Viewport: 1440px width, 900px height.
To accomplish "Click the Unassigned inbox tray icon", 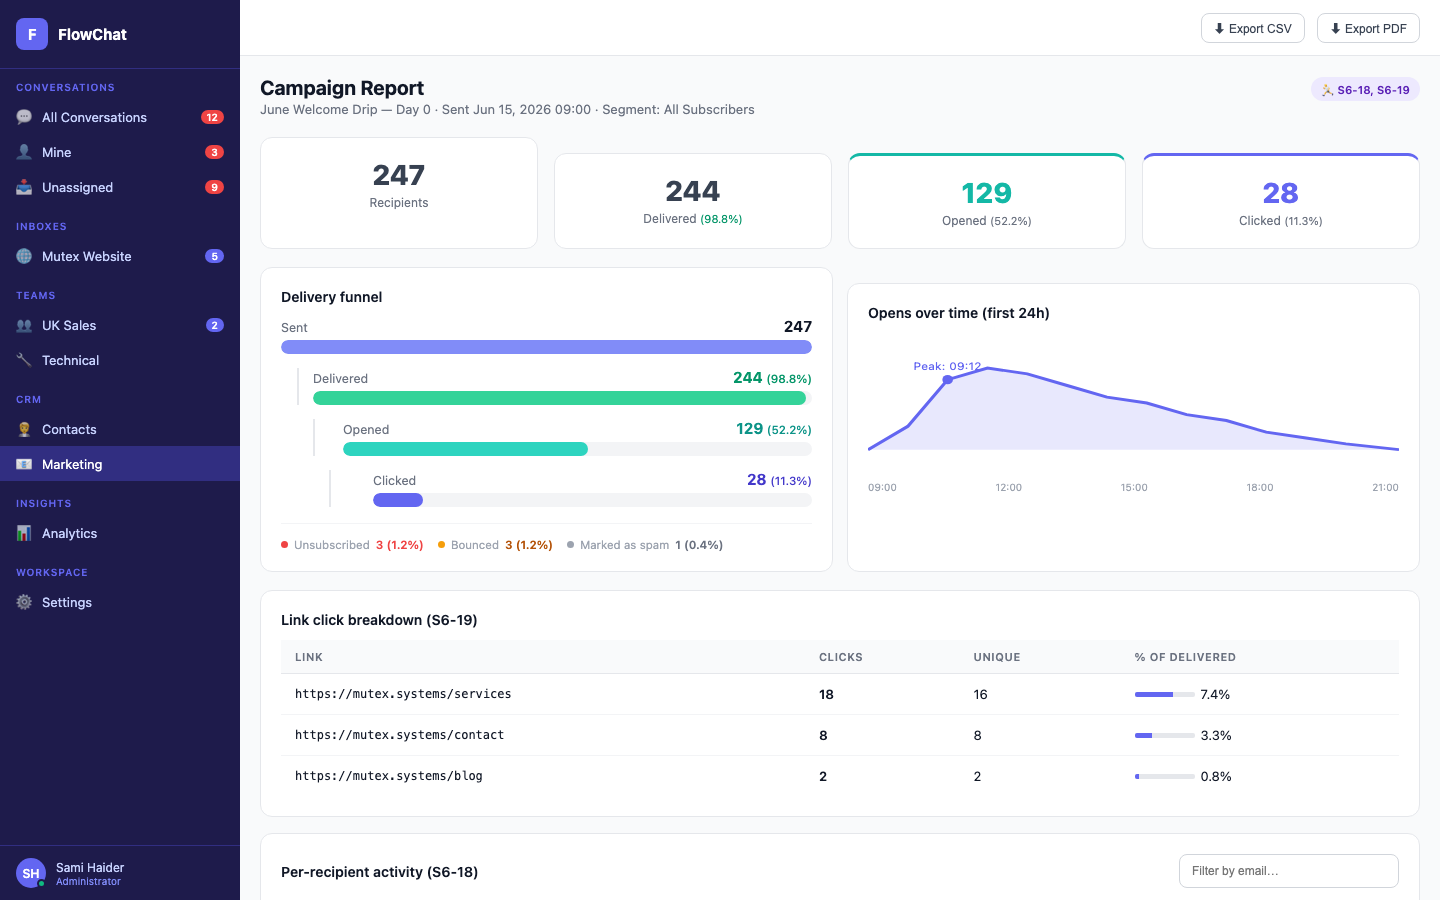I will point(24,187).
